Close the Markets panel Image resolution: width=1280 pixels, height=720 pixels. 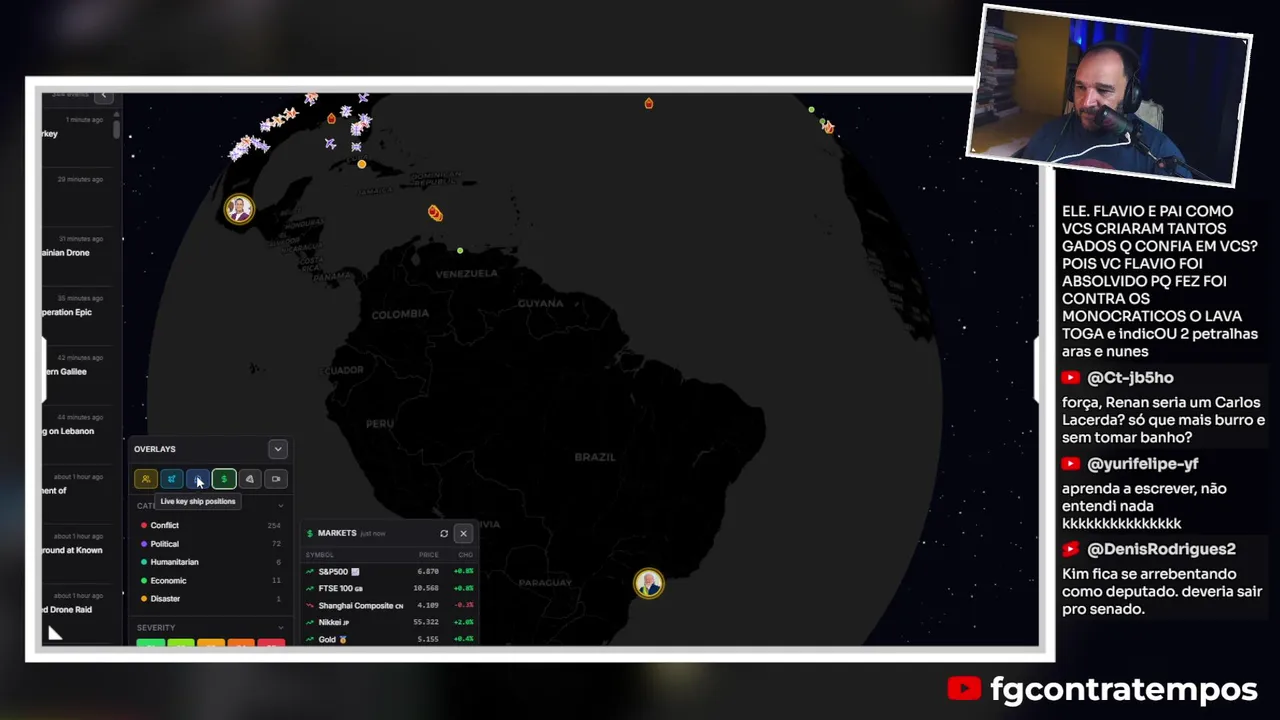tap(463, 534)
